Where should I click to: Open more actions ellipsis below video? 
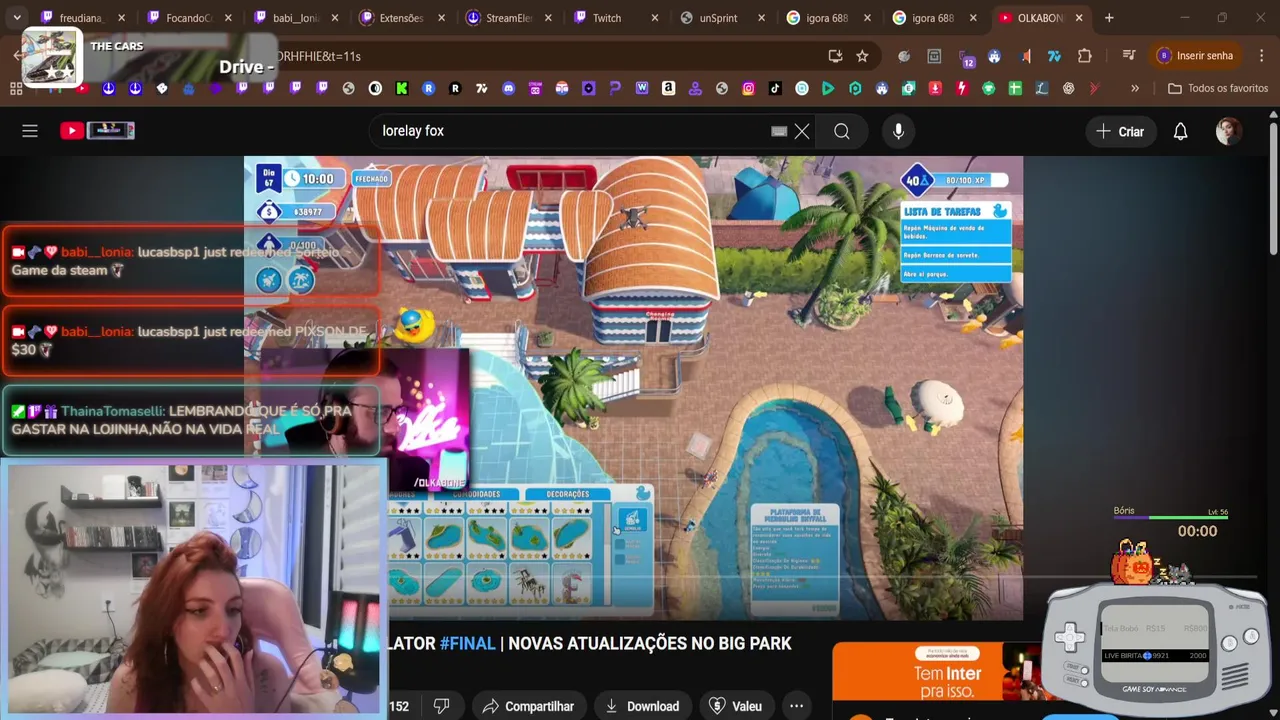point(796,706)
